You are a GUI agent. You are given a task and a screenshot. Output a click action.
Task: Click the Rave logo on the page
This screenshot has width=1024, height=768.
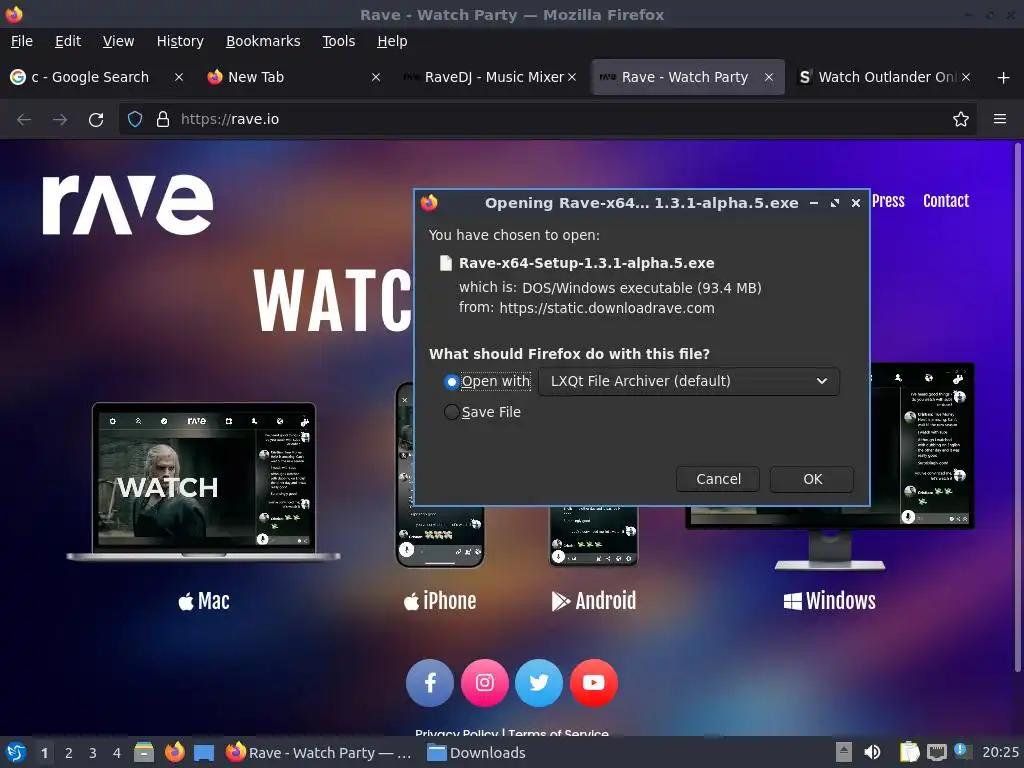[128, 204]
